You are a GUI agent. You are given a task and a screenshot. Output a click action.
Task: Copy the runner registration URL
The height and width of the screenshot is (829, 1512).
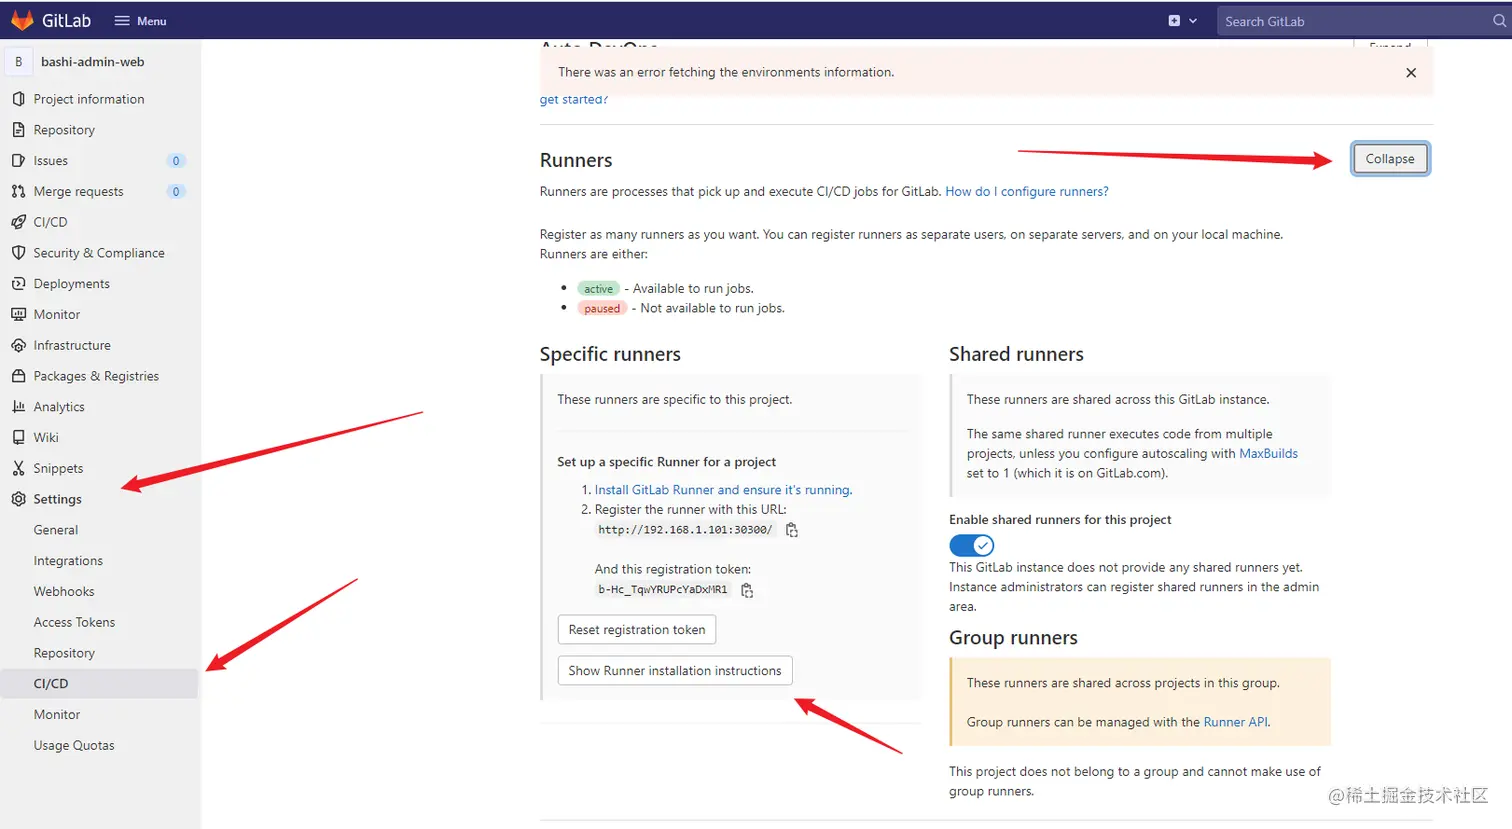[792, 530]
